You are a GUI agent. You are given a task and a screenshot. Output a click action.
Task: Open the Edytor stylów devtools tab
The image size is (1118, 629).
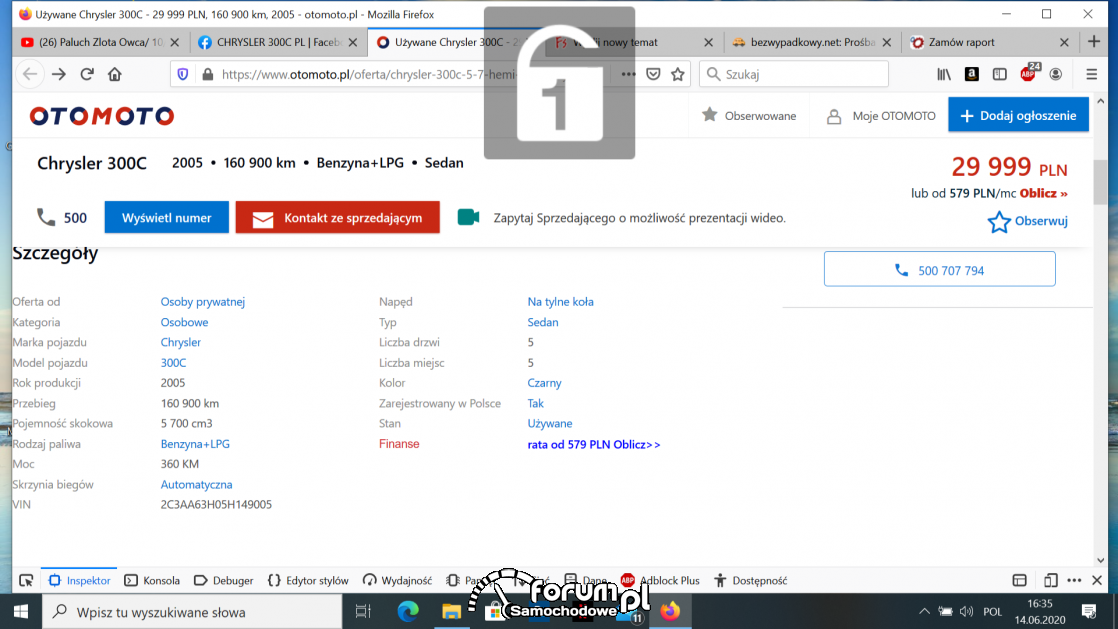click(x=308, y=581)
